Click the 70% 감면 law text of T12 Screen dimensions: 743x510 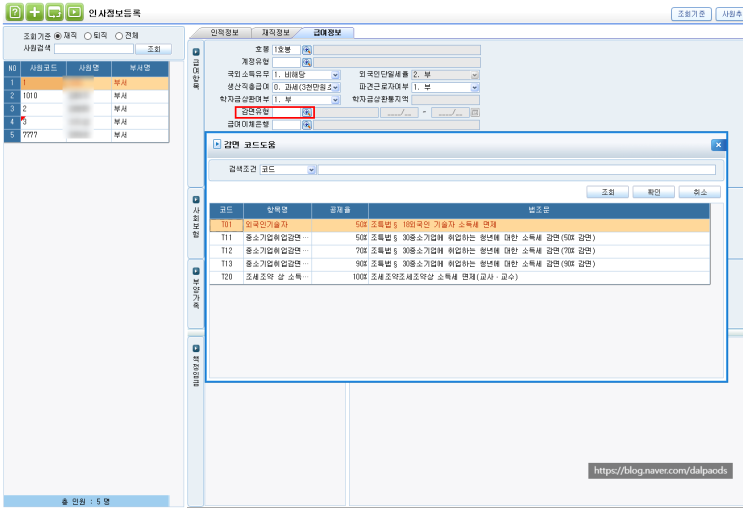(x=482, y=251)
